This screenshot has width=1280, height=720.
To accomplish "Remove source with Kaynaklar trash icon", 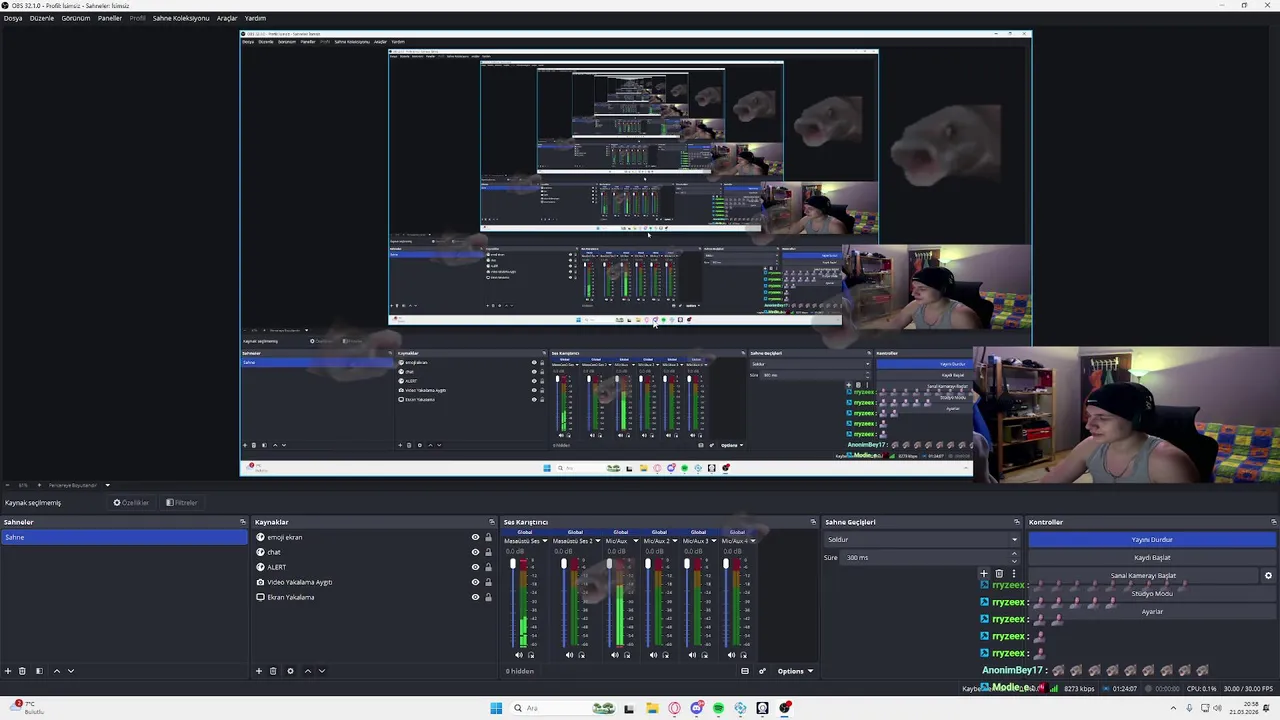I will click(273, 671).
